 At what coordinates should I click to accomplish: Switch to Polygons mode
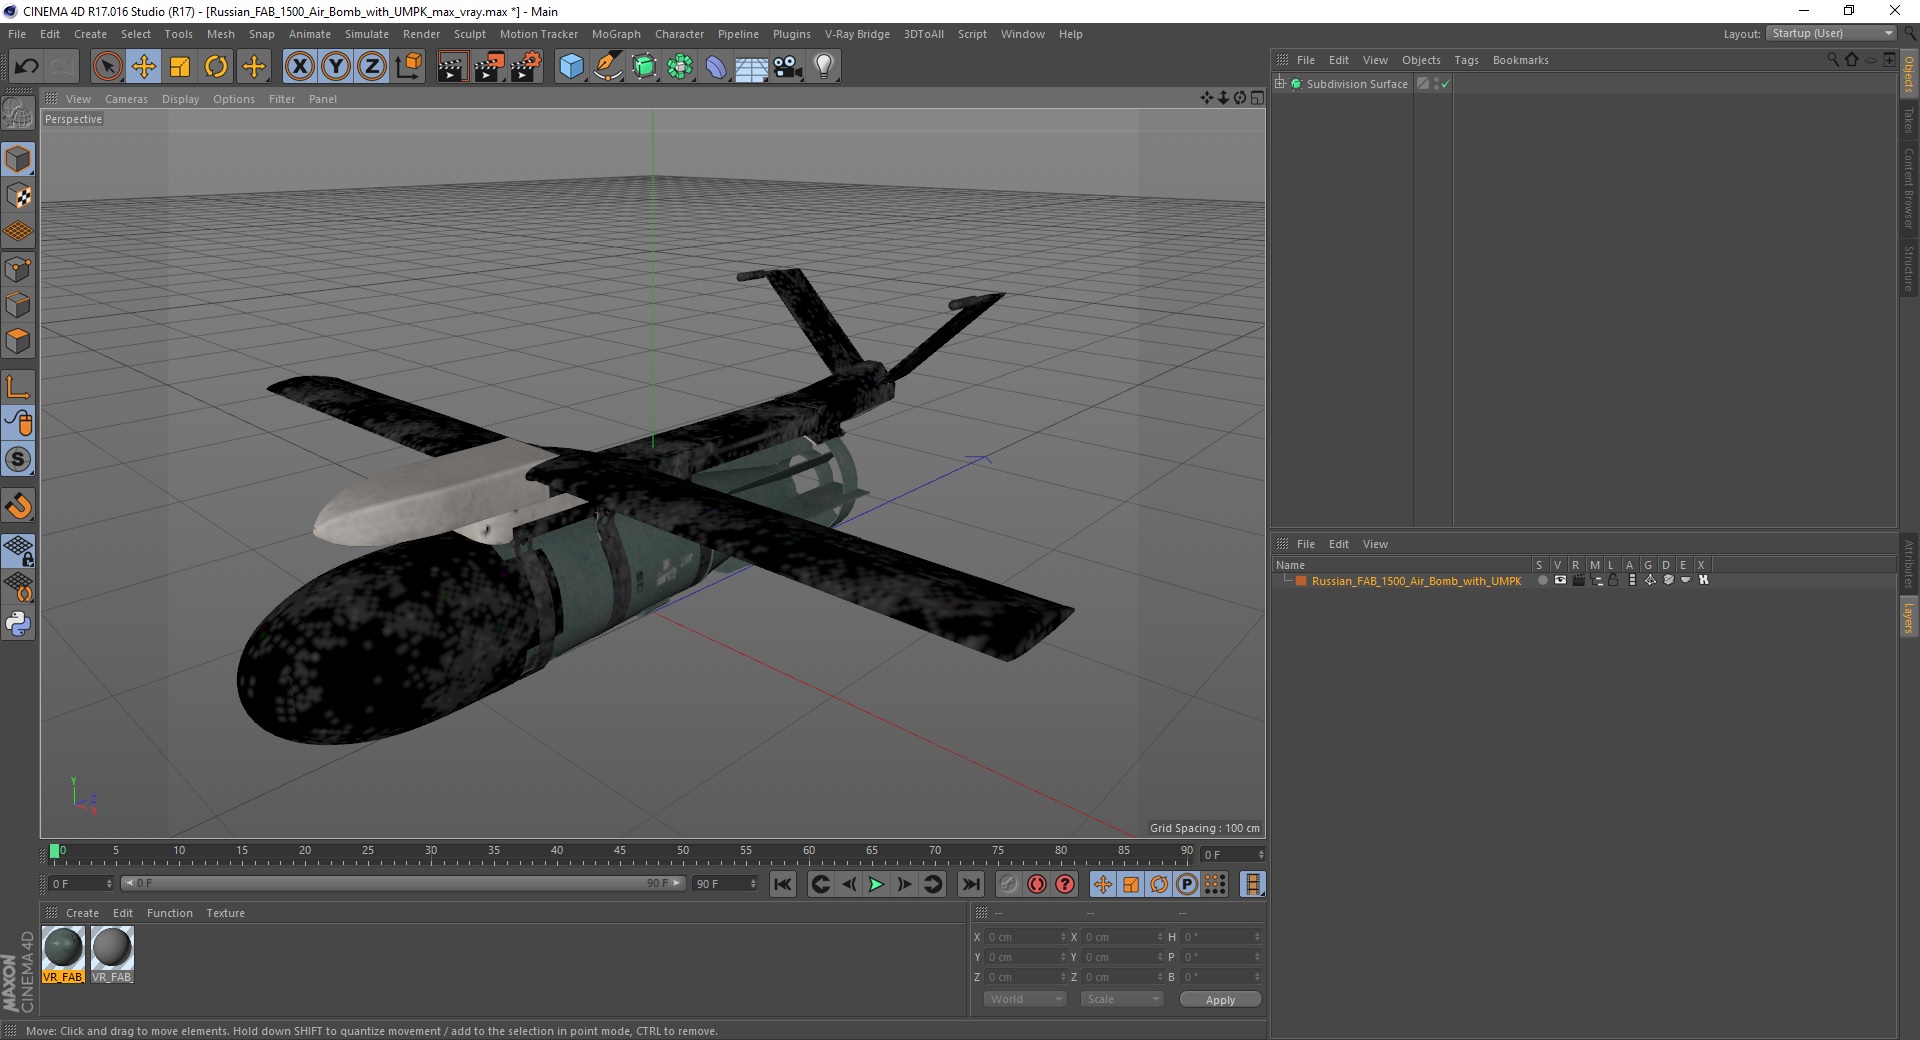pyautogui.click(x=18, y=341)
